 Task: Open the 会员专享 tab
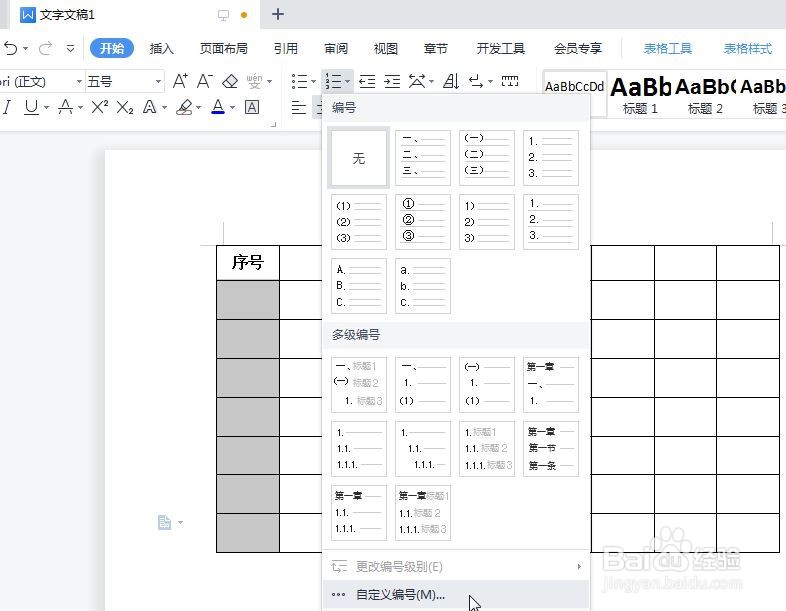577,49
